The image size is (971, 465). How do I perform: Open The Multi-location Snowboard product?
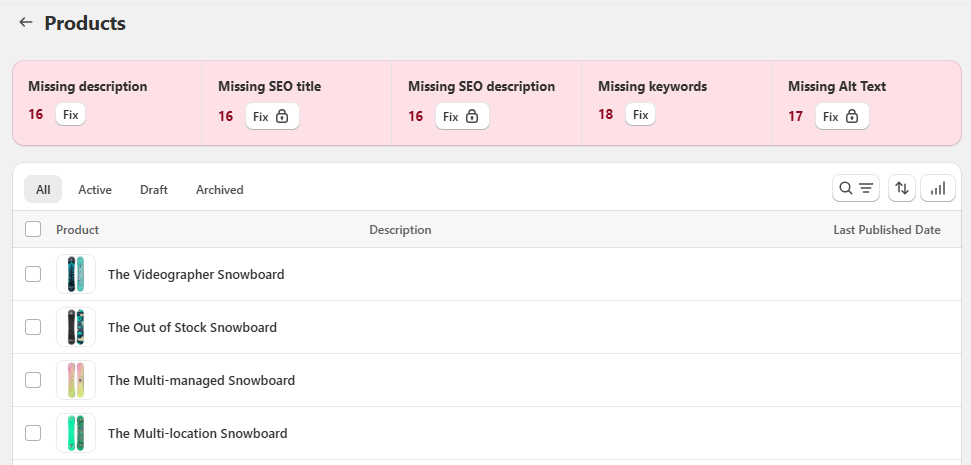[197, 433]
